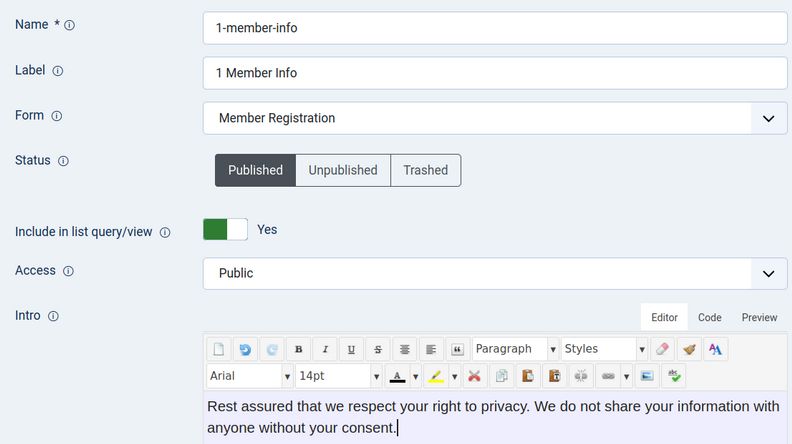Switch to the Preview tab
The image size is (792, 444).
point(759,317)
